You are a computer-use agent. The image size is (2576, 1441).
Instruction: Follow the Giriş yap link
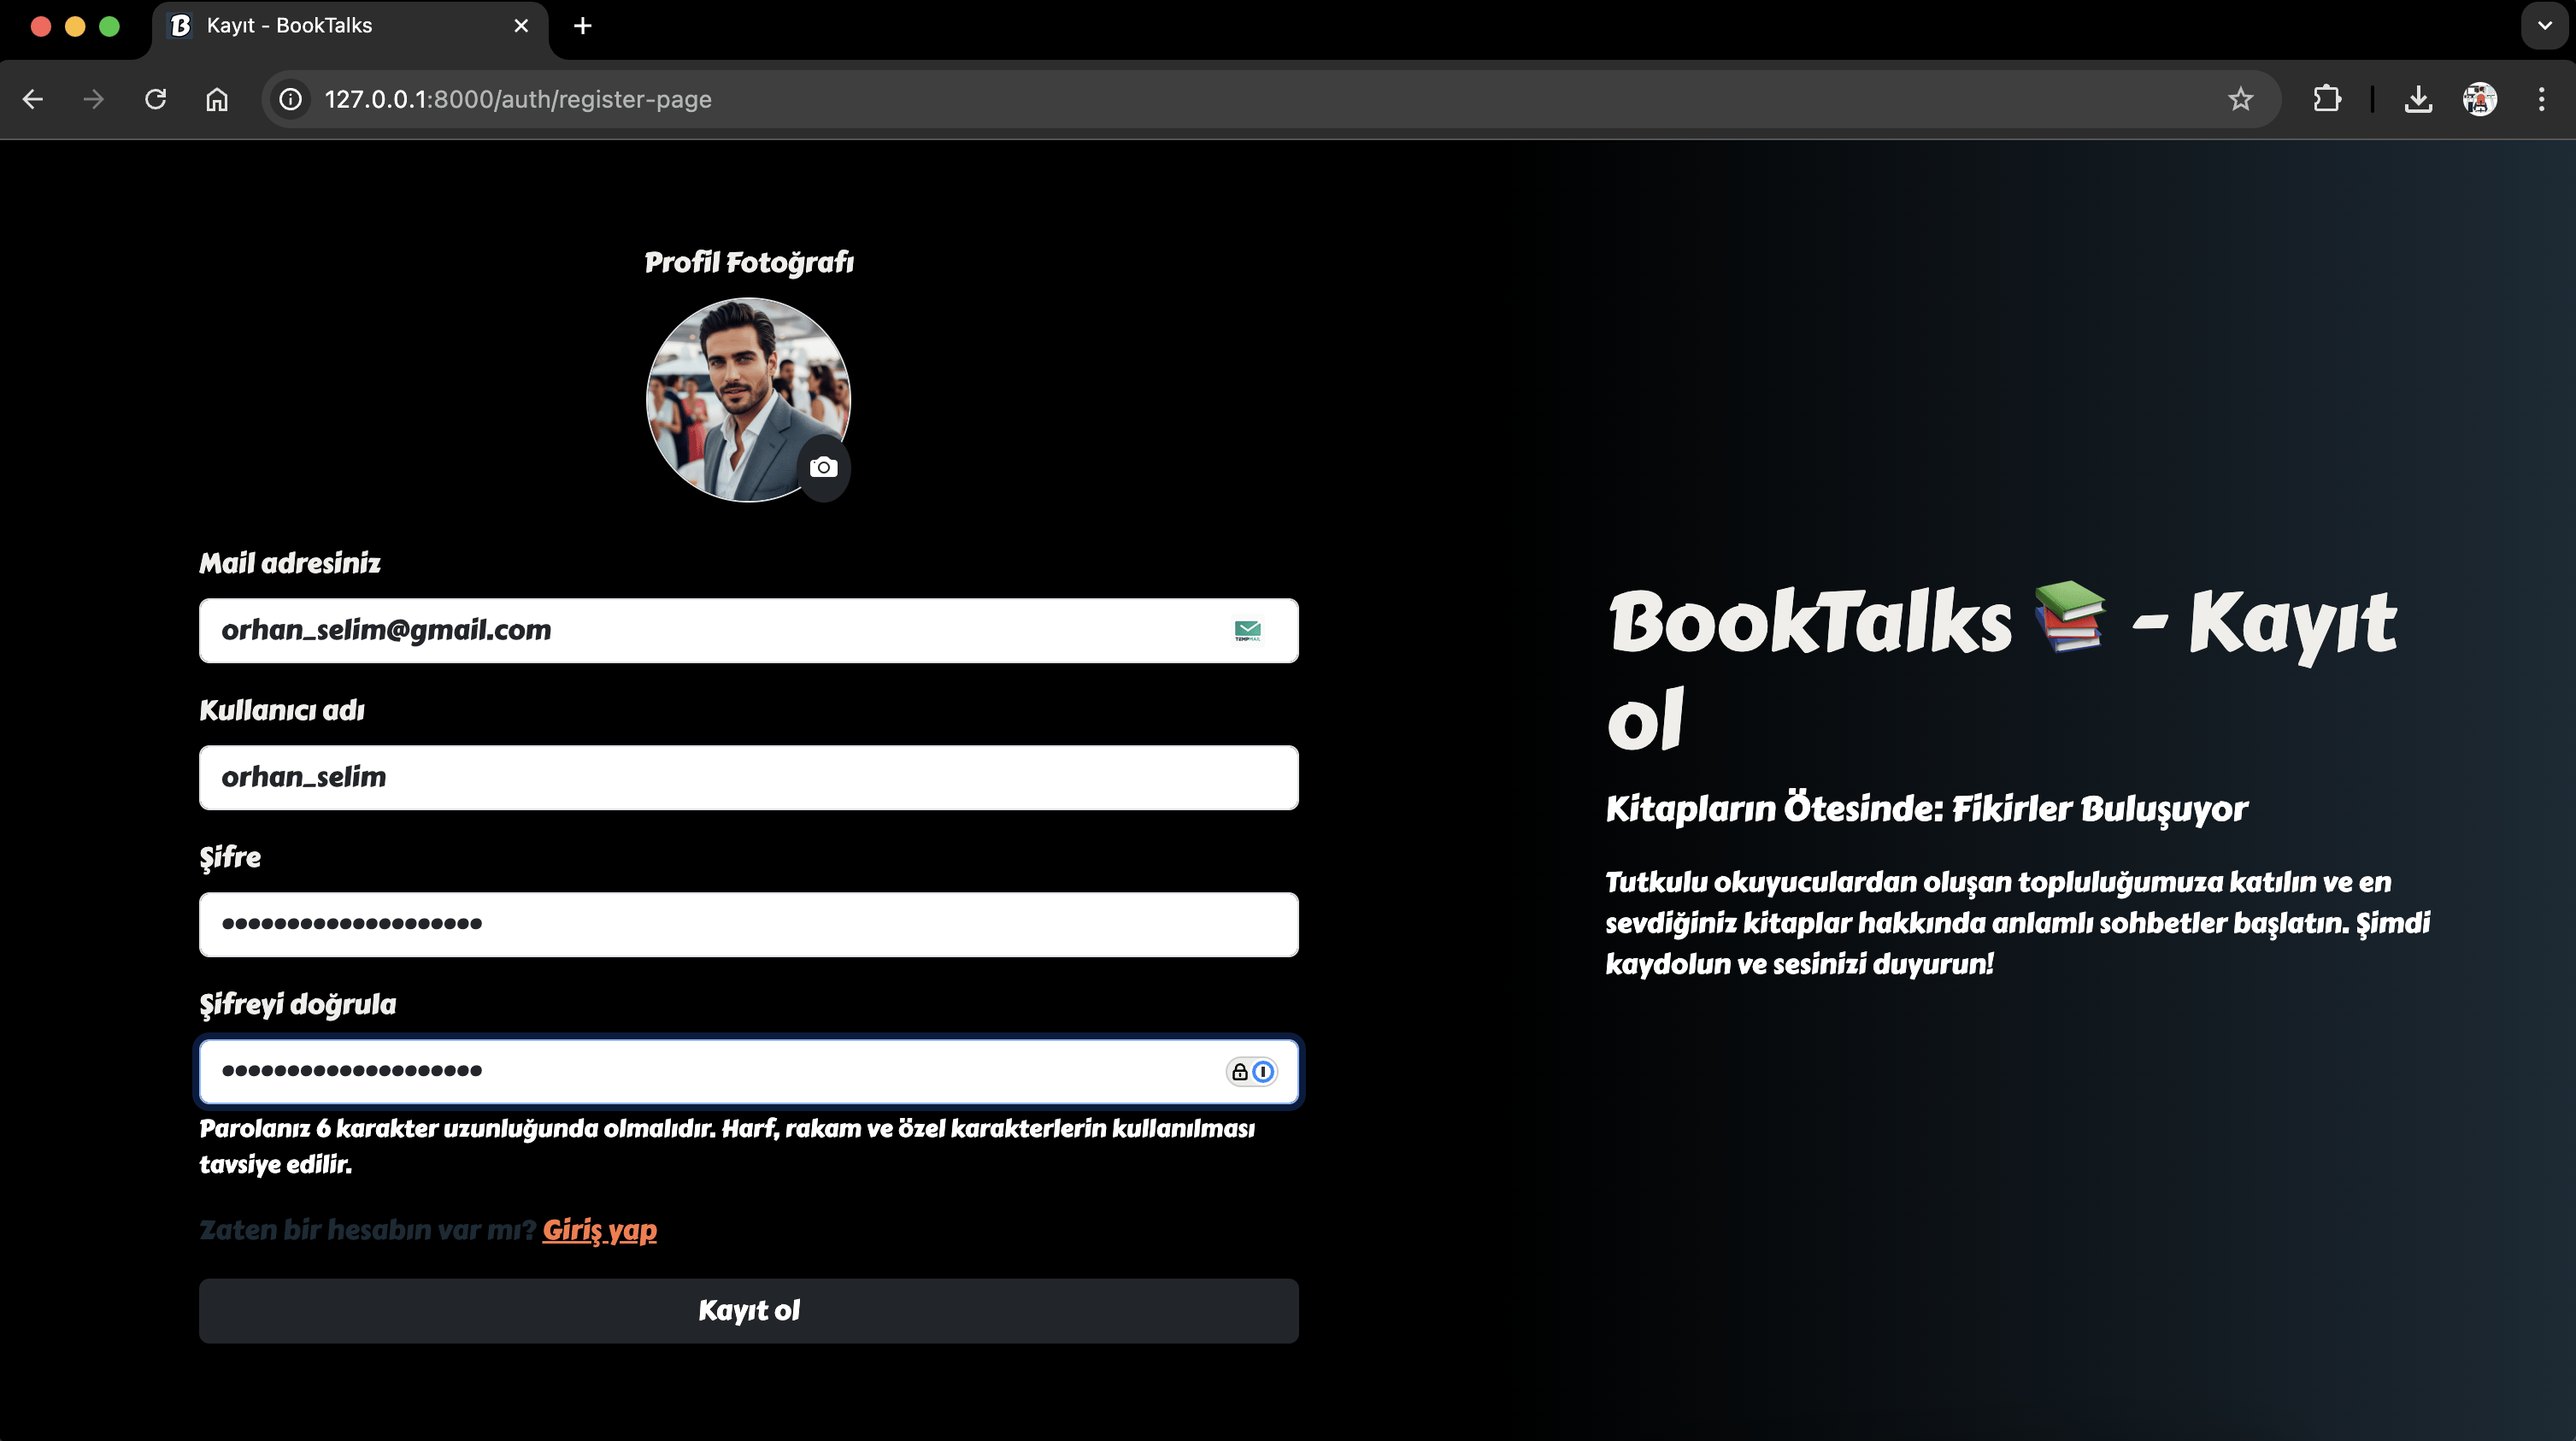(x=599, y=1229)
